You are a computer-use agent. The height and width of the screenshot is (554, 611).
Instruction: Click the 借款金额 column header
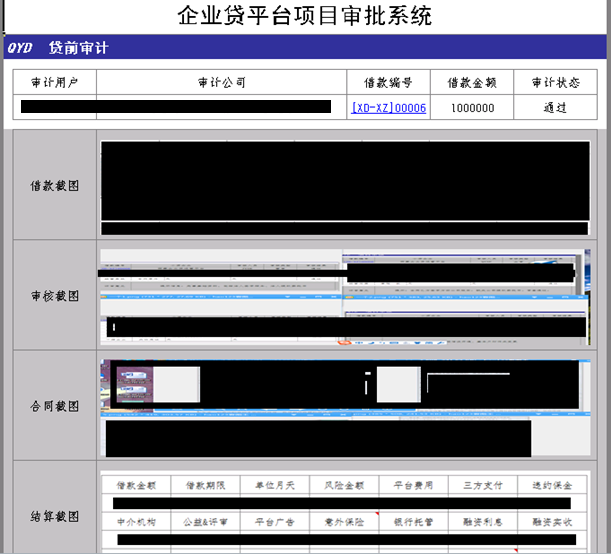[x=472, y=82]
